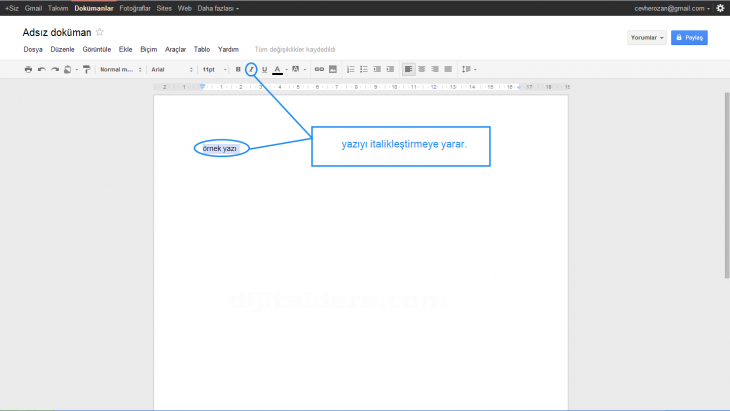Open Gmail link in top bar
Image resolution: width=730 pixels, height=411 pixels.
click(x=33, y=7)
